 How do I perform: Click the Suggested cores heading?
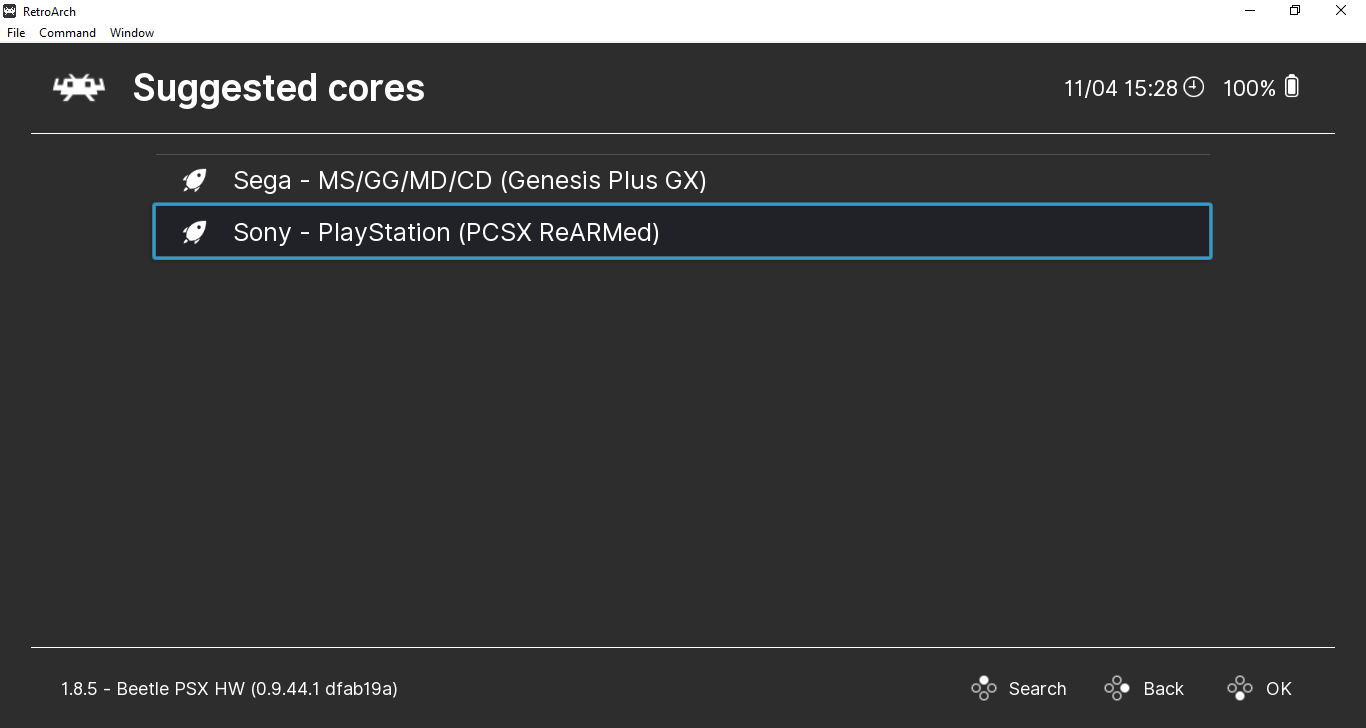(279, 88)
